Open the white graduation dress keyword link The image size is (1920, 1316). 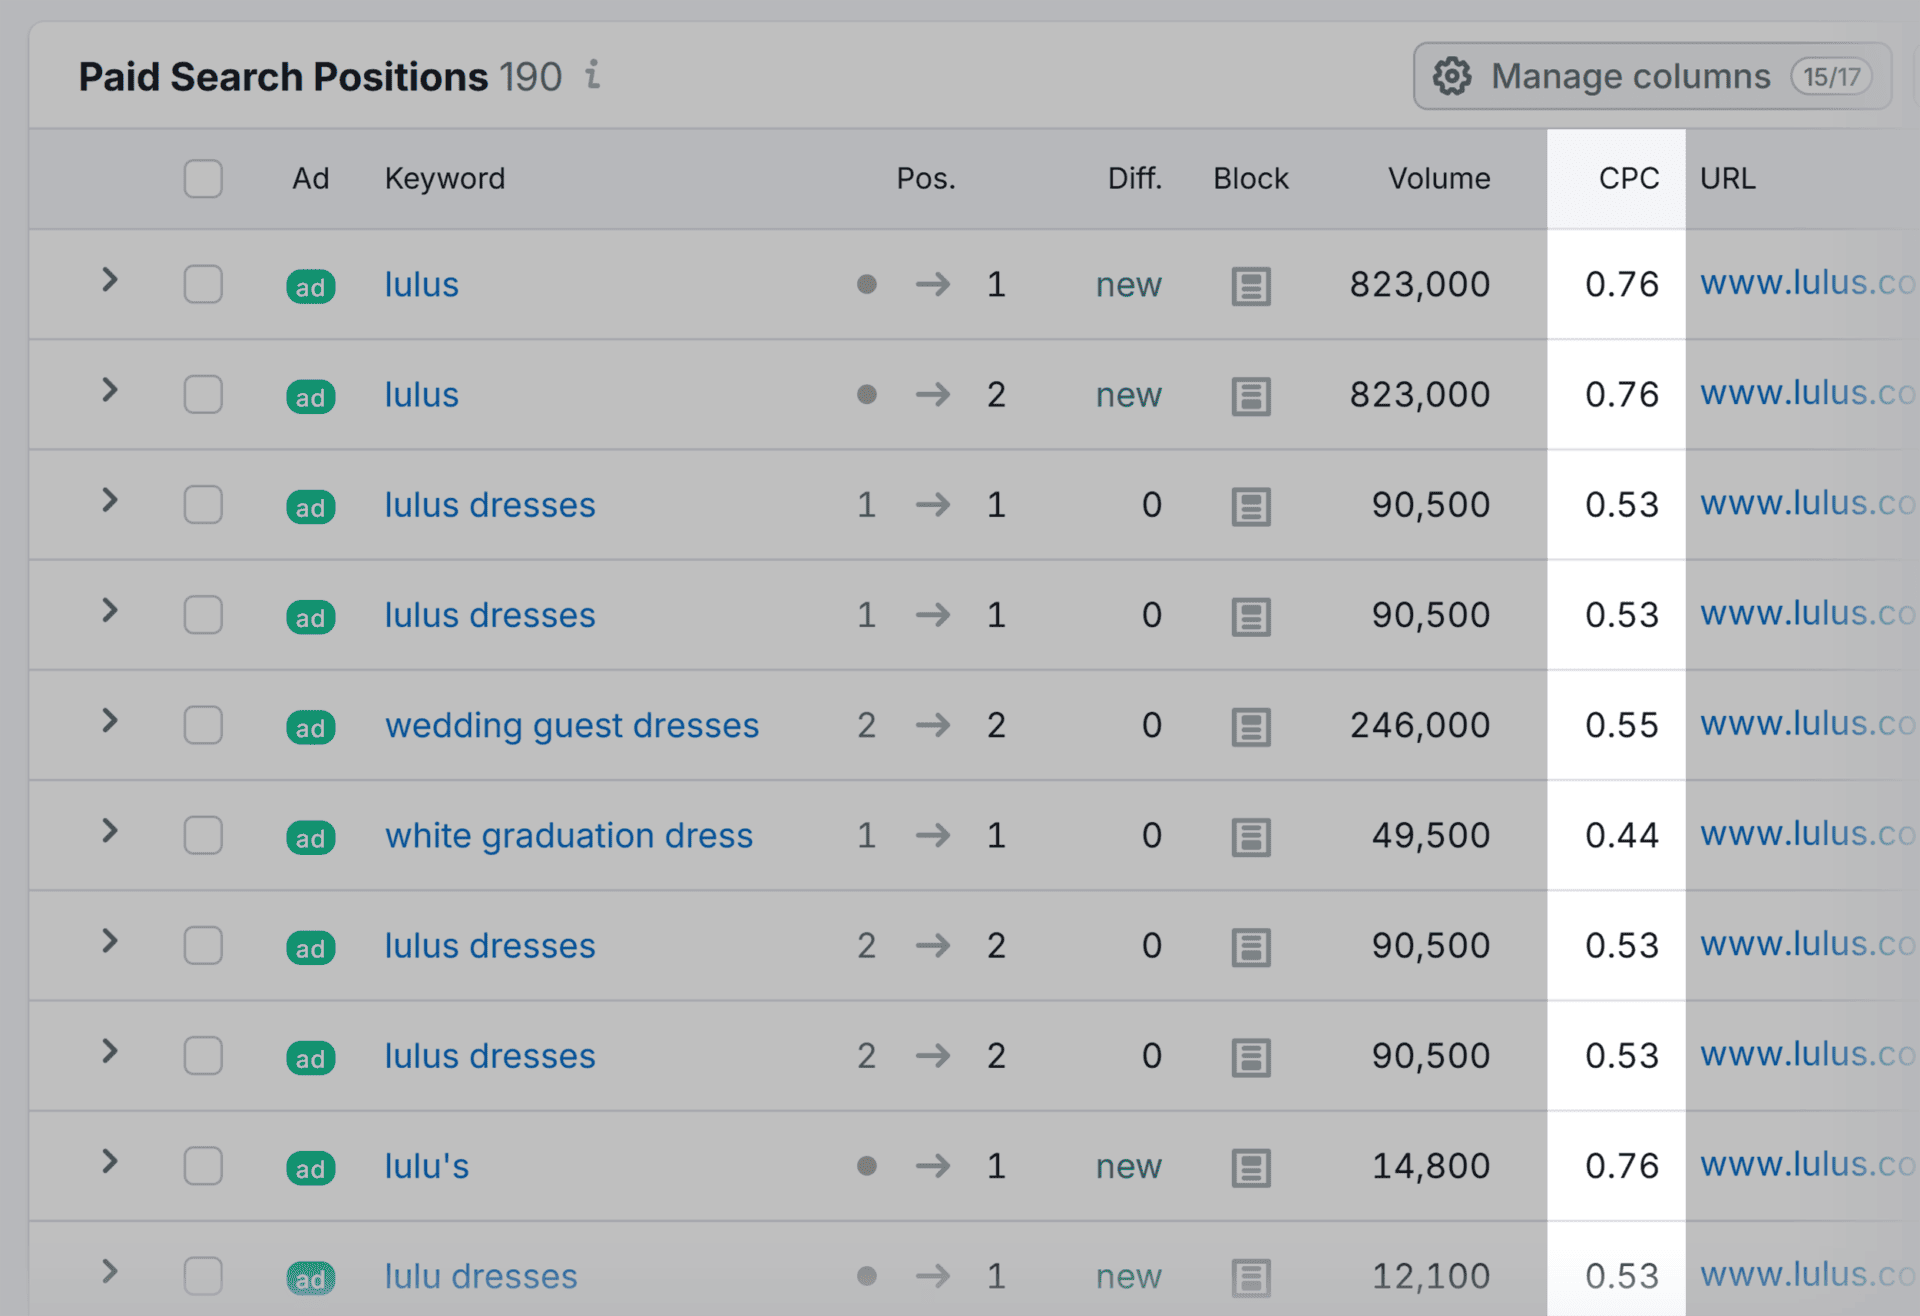coord(568,836)
